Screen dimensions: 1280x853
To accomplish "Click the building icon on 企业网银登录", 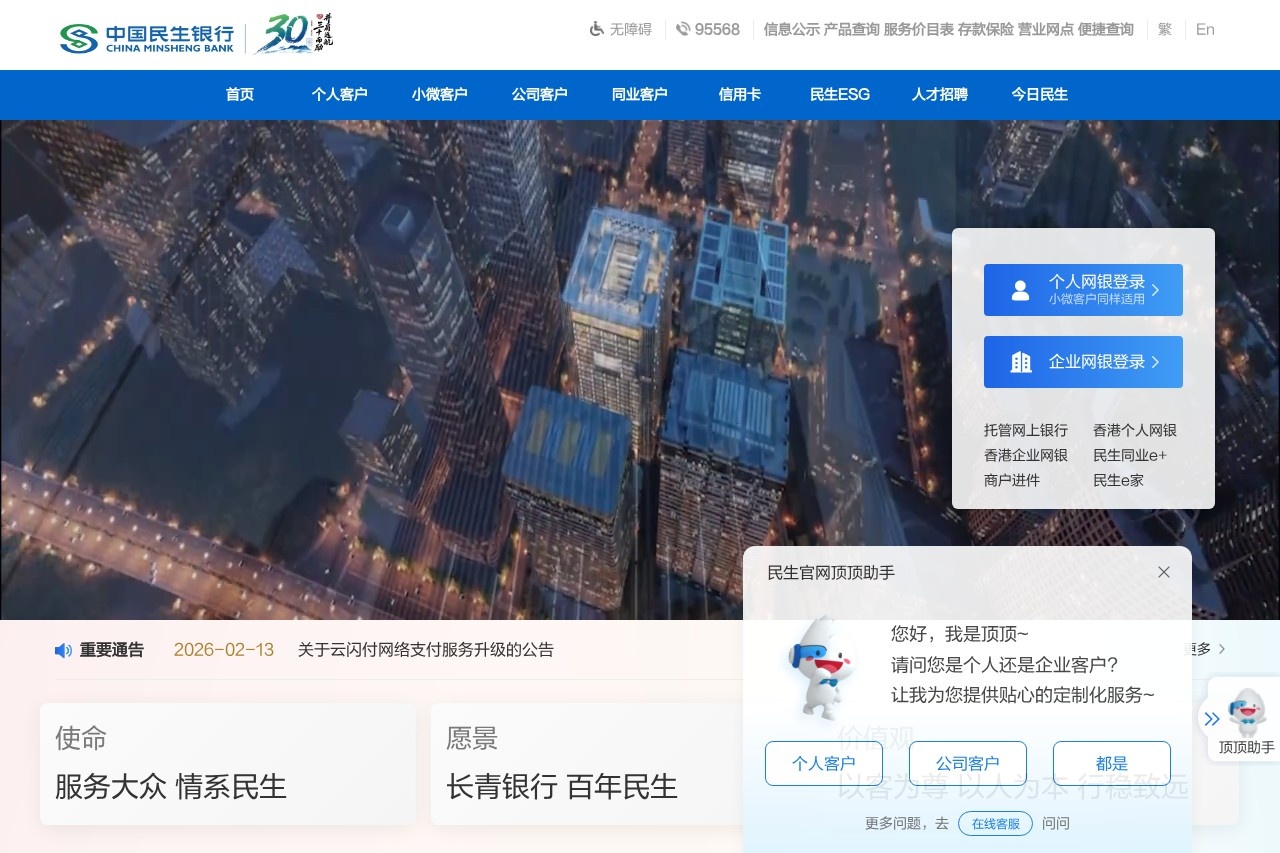I will pos(1021,362).
